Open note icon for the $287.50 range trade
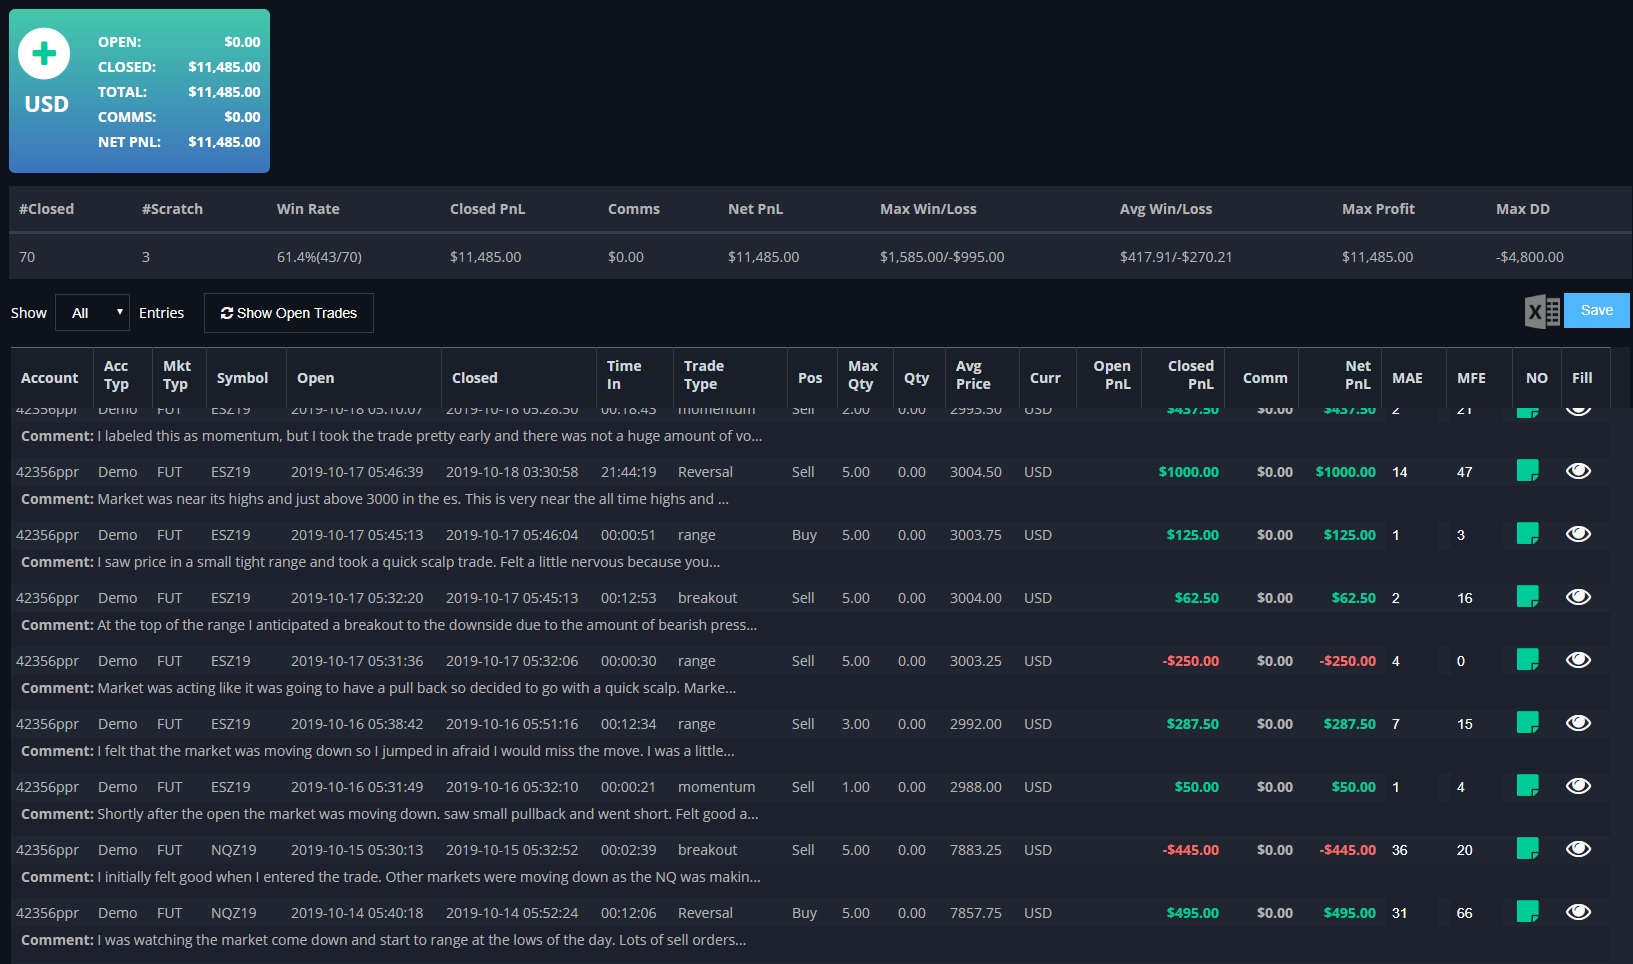Screen dimensions: 1633x964 tap(1527, 723)
